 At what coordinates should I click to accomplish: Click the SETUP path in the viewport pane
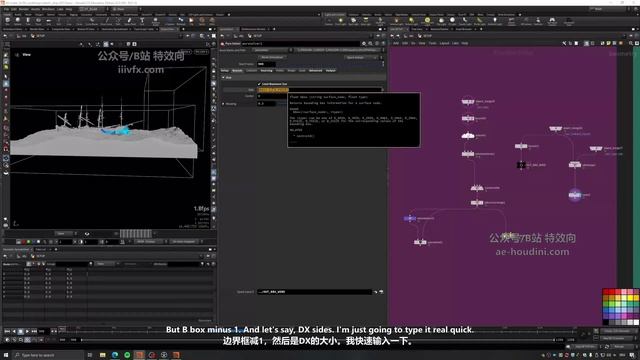click(39, 36)
